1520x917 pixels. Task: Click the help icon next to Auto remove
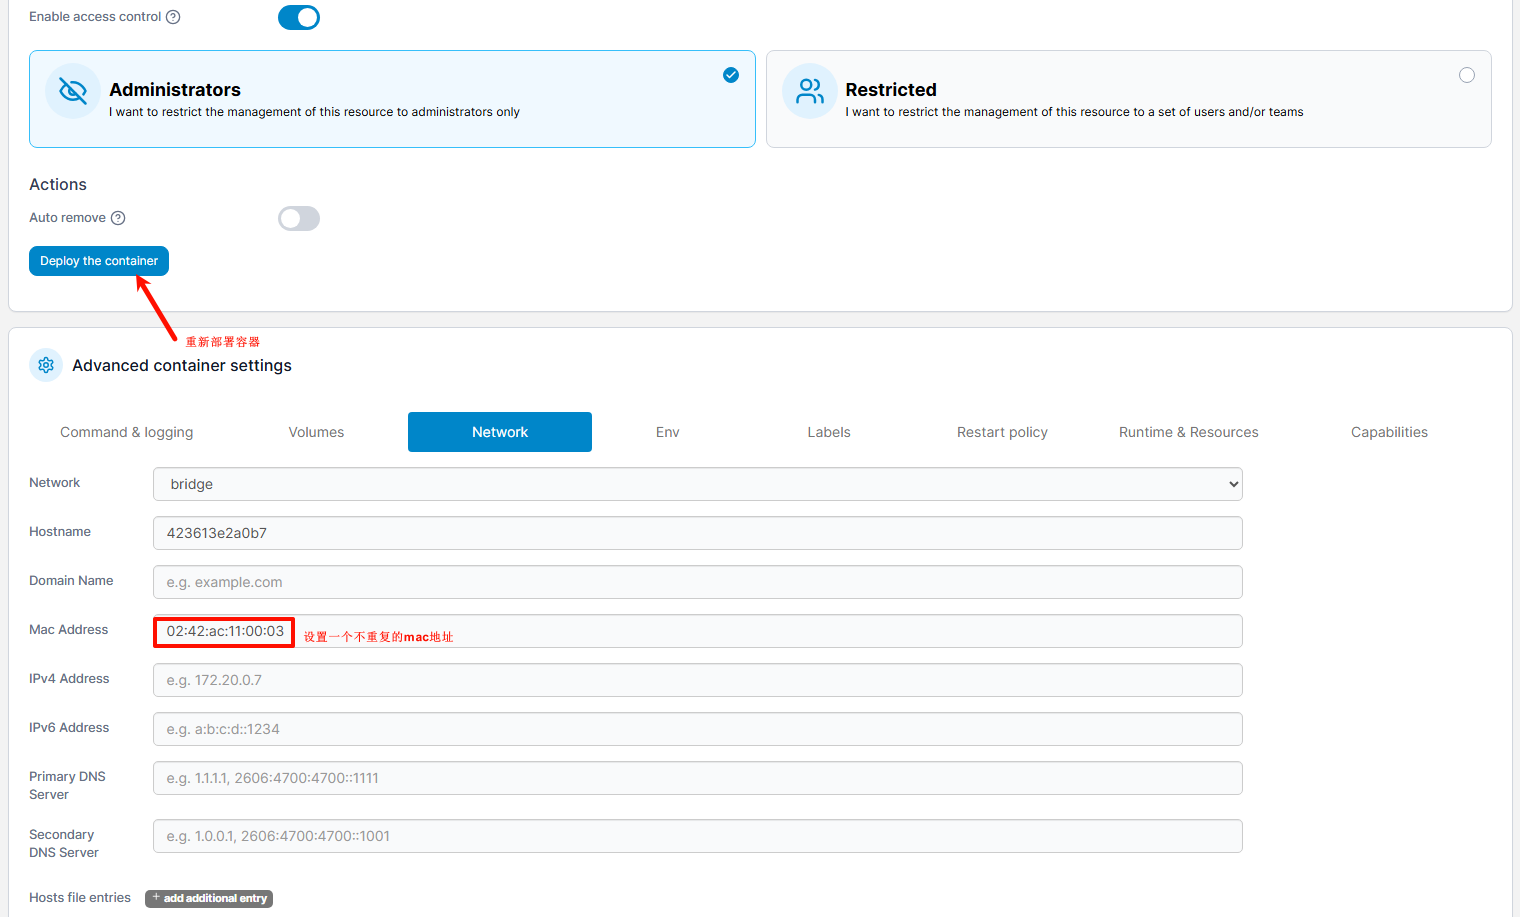[x=118, y=218]
